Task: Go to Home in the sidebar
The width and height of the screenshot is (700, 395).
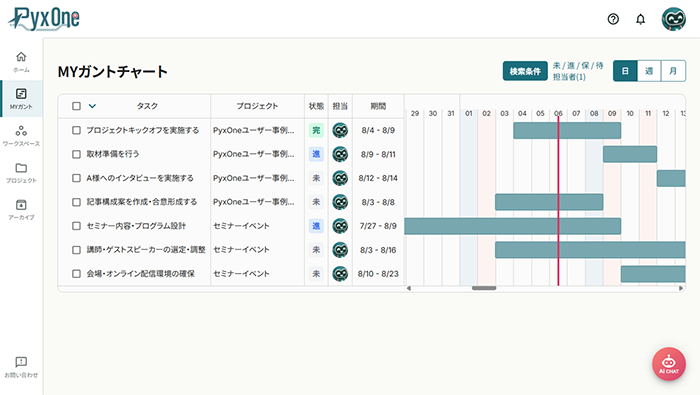Action: (x=21, y=62)
